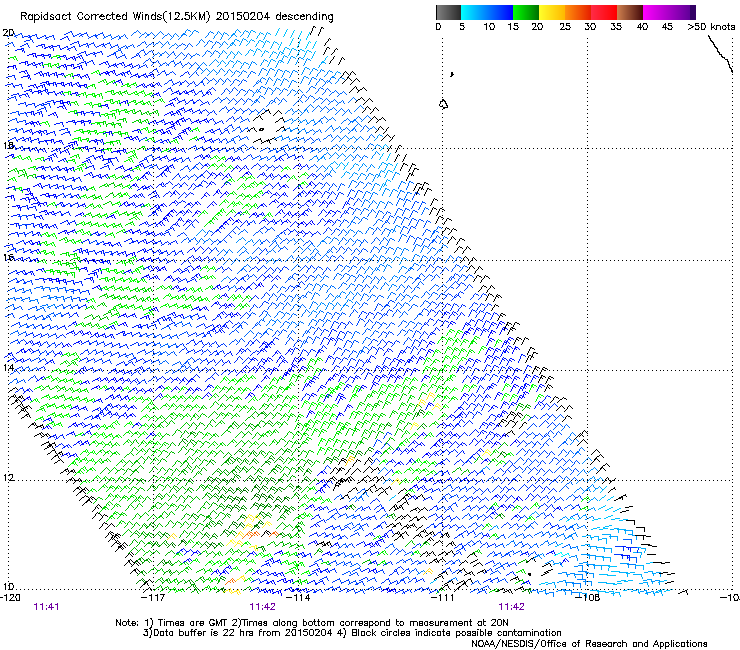Viewport: 740px width, 650px height.
Task: Click longitude label '-111' on bottom axis
Action: 443,598
